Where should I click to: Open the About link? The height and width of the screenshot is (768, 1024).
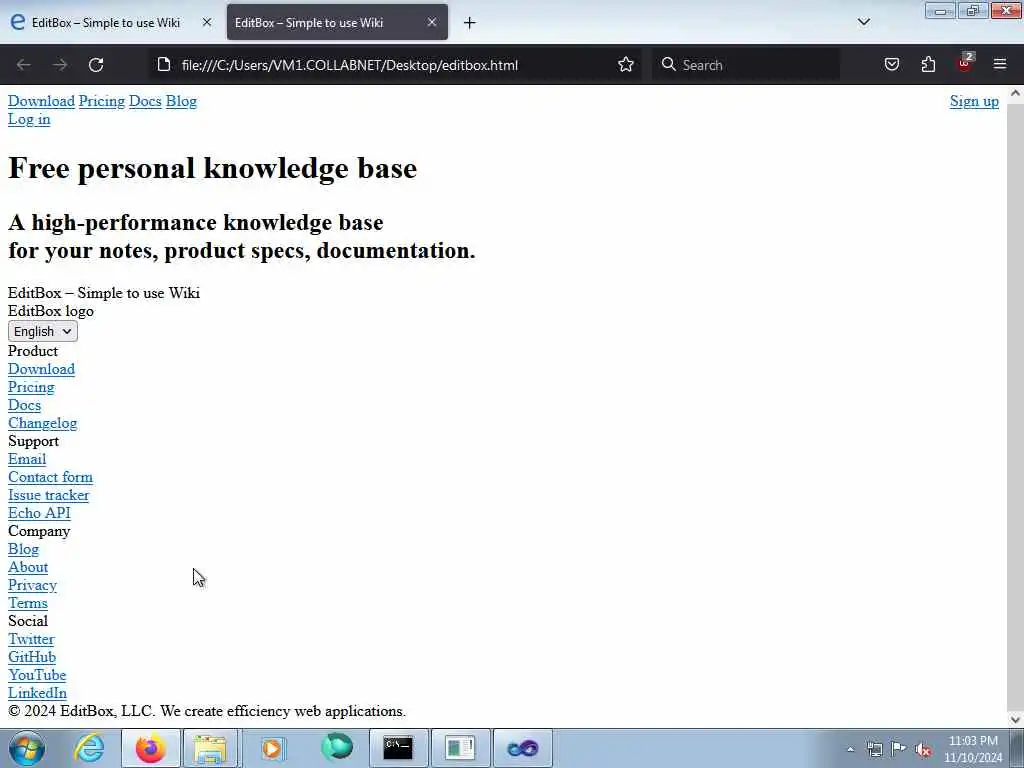27,568
